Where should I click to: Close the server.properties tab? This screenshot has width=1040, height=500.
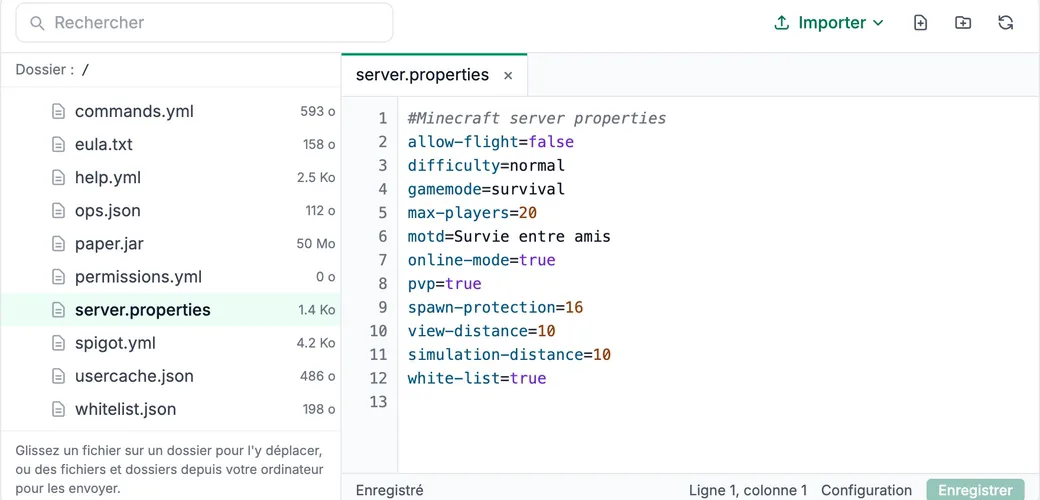click(508, 76)
